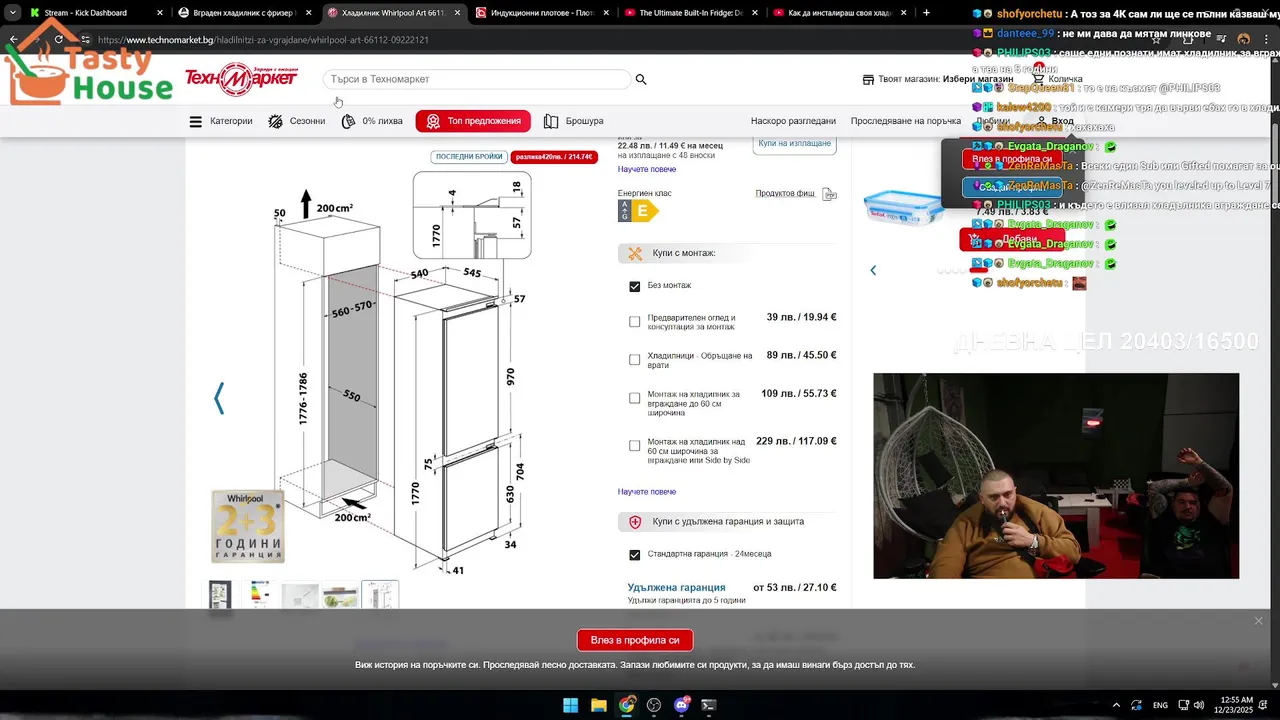Image resolution: width=1280 pixels, height=720 pixels.
Task: Click the 0% лихва icon
Action: [348, 121]
